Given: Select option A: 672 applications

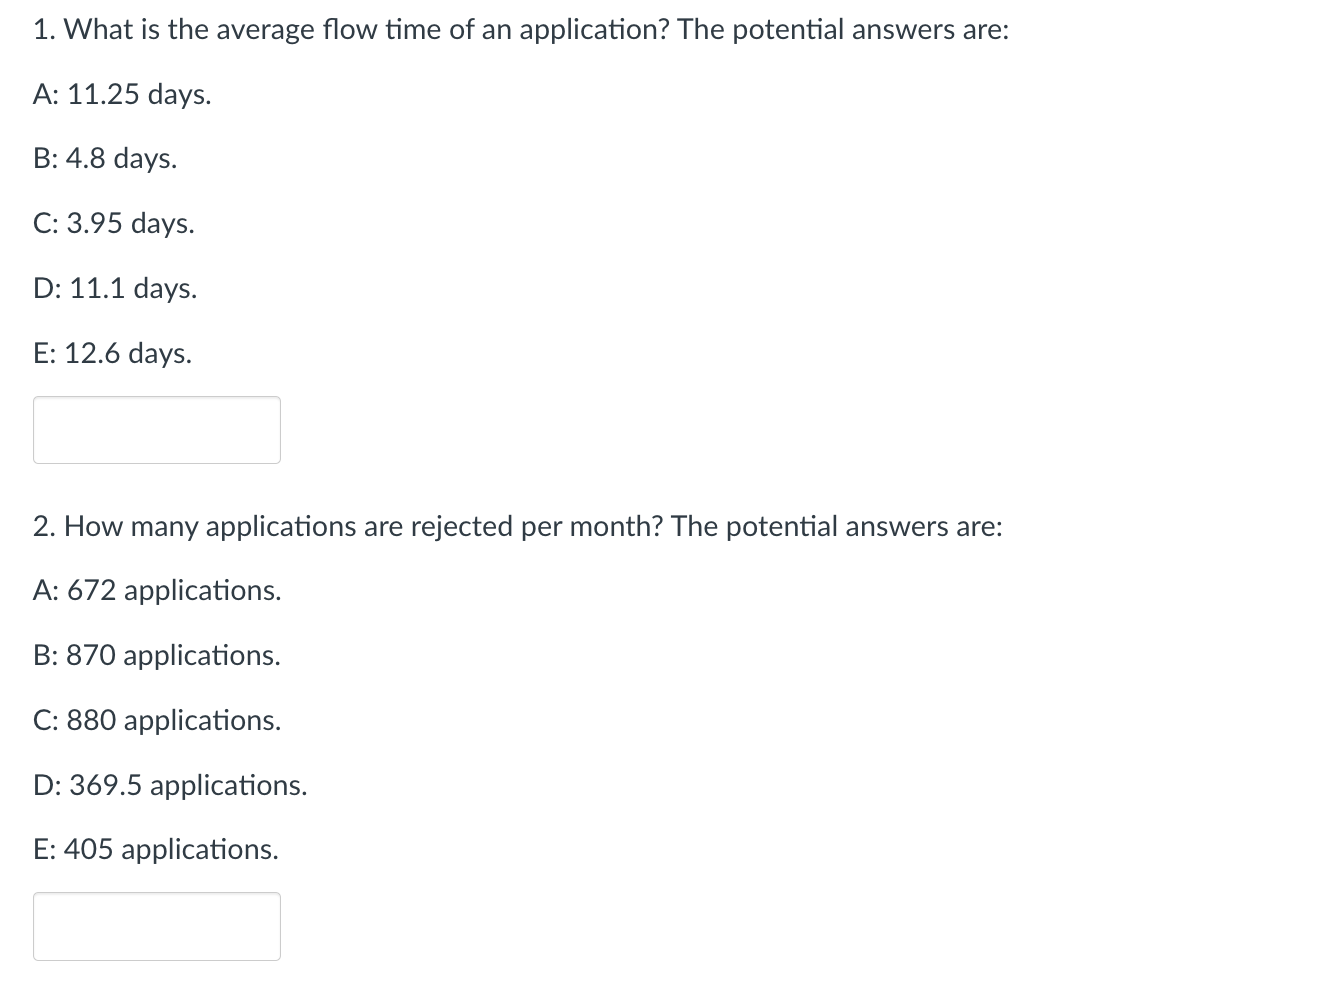Looking at the screenshot, I should 157,590.
